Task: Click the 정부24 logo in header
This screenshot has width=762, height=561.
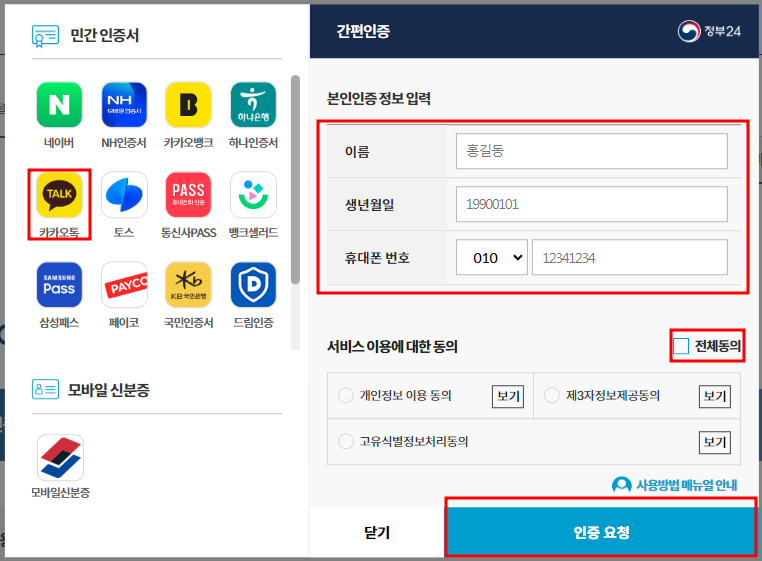Action: pos(710,32)
